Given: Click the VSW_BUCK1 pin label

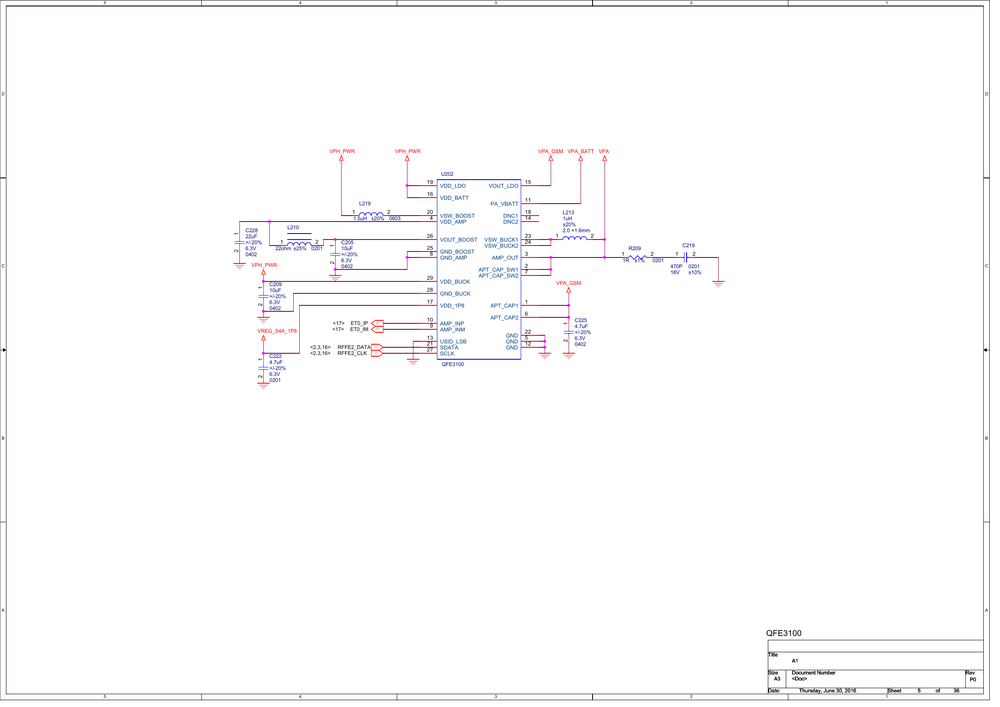Looking at the screenshot, I should coord(501,240).
